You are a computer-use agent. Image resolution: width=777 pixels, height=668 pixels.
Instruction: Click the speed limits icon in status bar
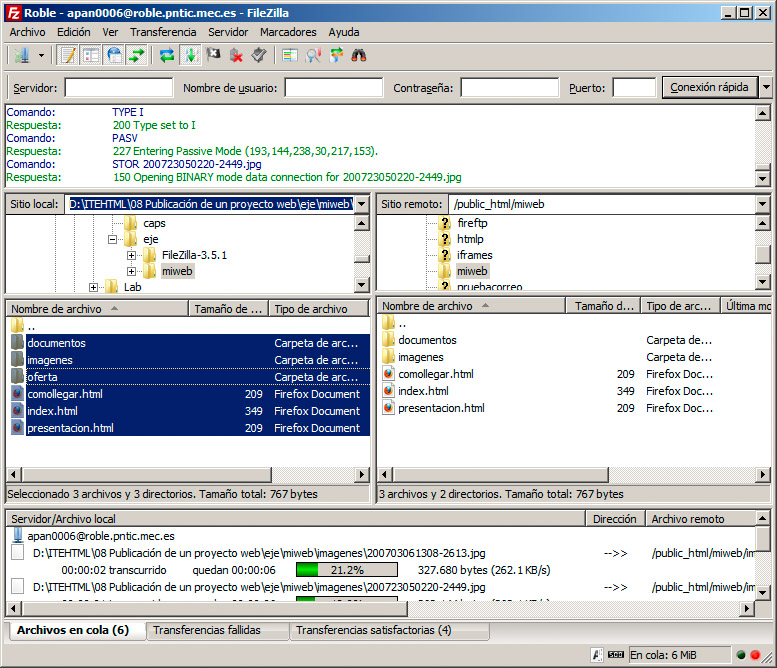coord(616,655)
